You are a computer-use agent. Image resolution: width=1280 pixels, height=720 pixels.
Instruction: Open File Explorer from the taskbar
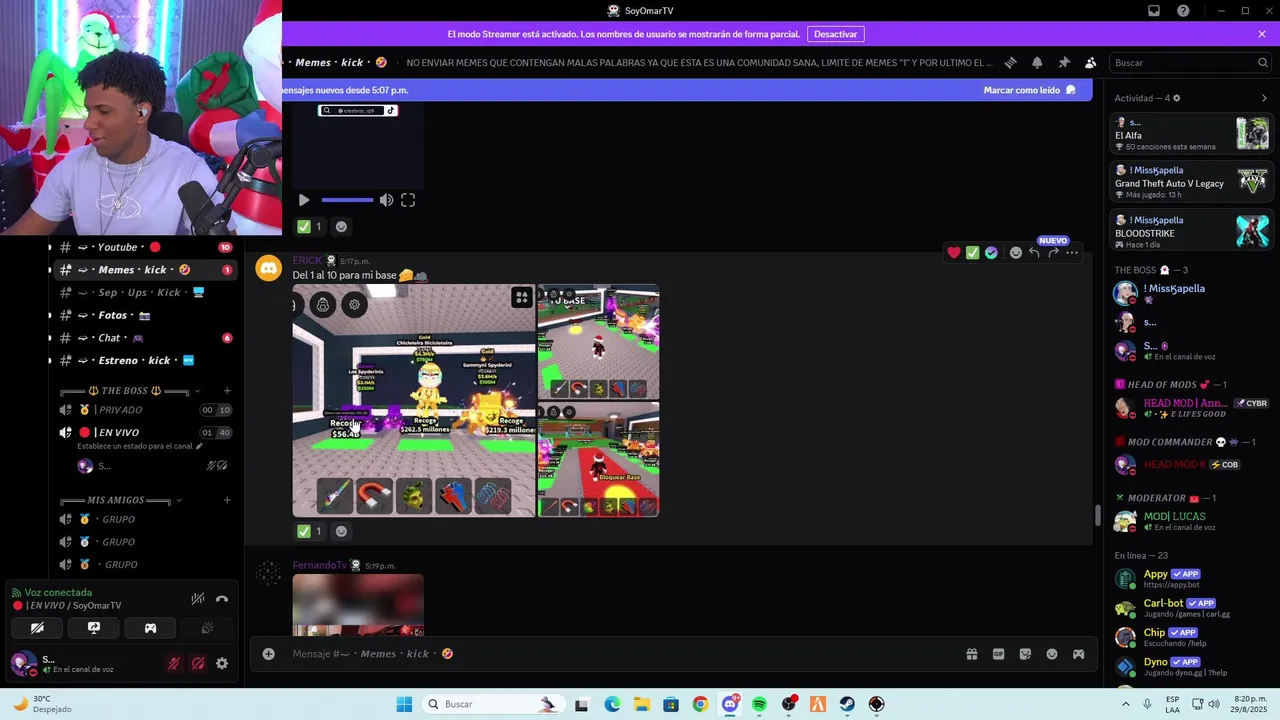(641, 704)
